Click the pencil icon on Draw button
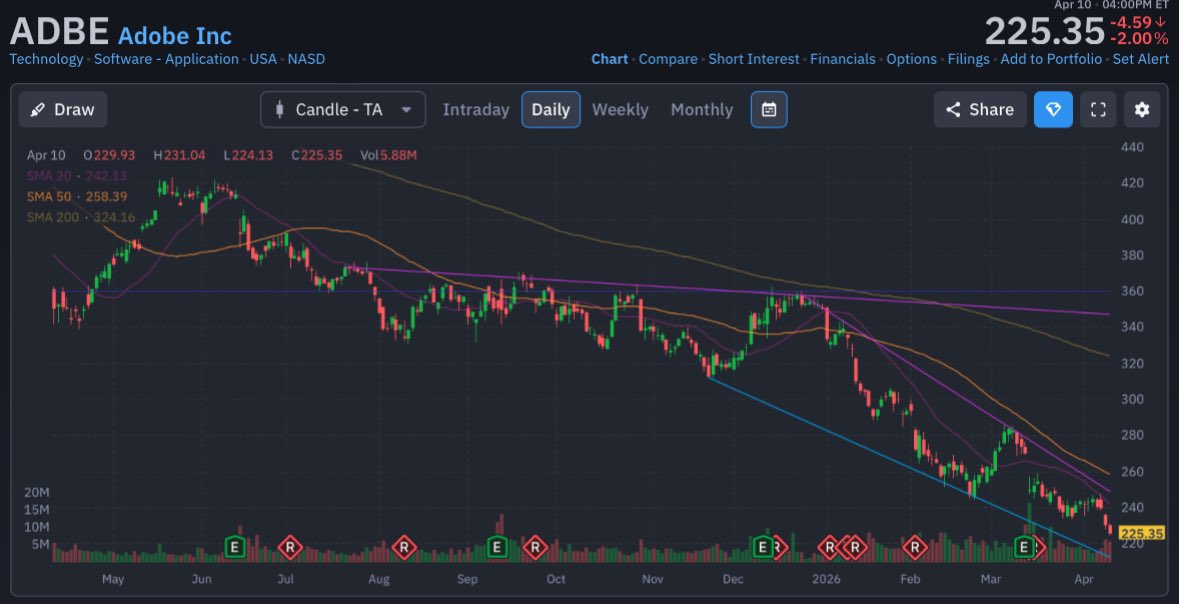The height and width of the screenshot is (604, 1179). [x=38, y=110]
